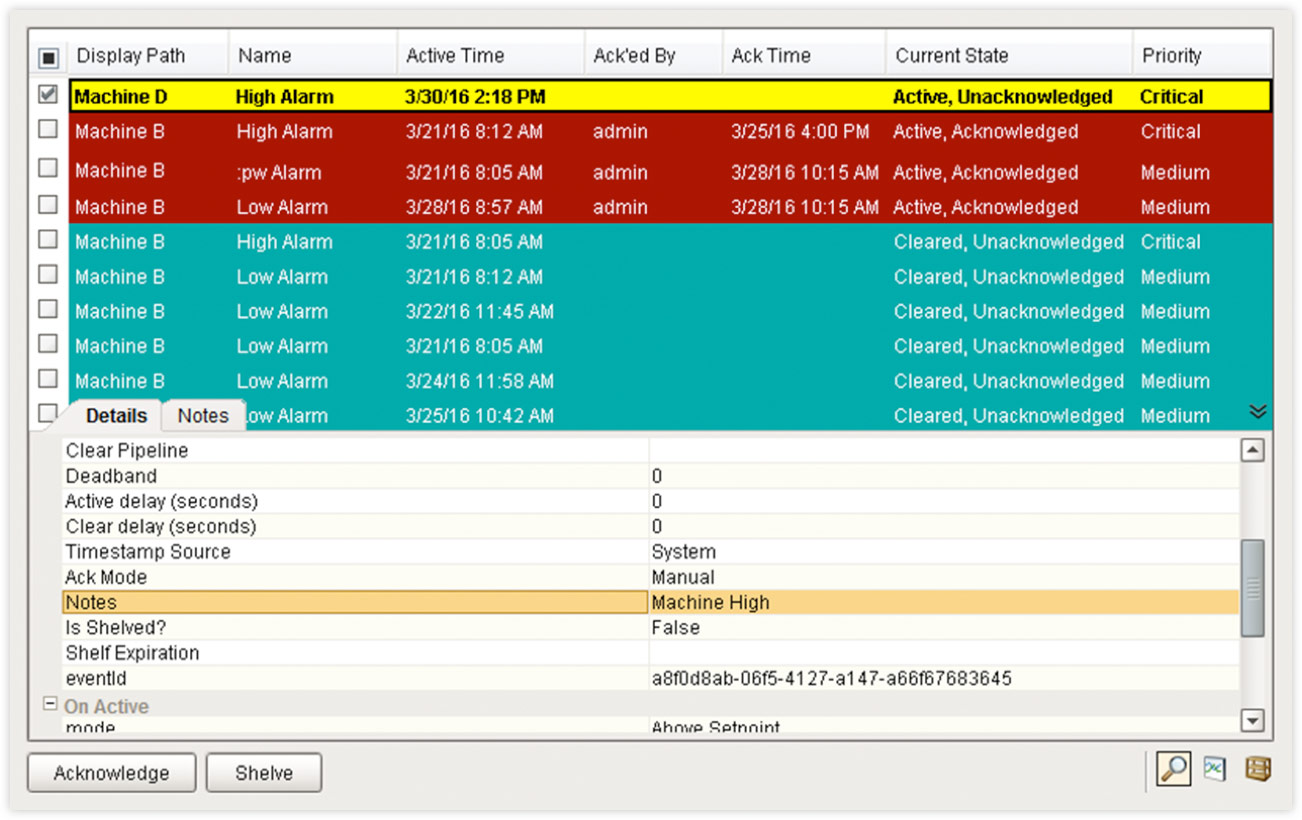Check the Machine B Low Alarm cleared row
This screenshot has height=820, width=1302.
pyautogui.click(x=47, y=274)
